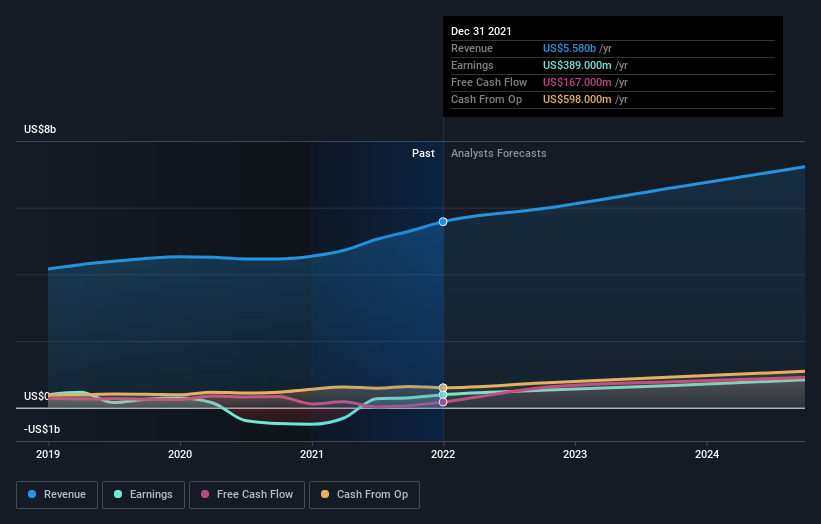
Task: Click the 2019 x-axis label
Action: point(48,454)
